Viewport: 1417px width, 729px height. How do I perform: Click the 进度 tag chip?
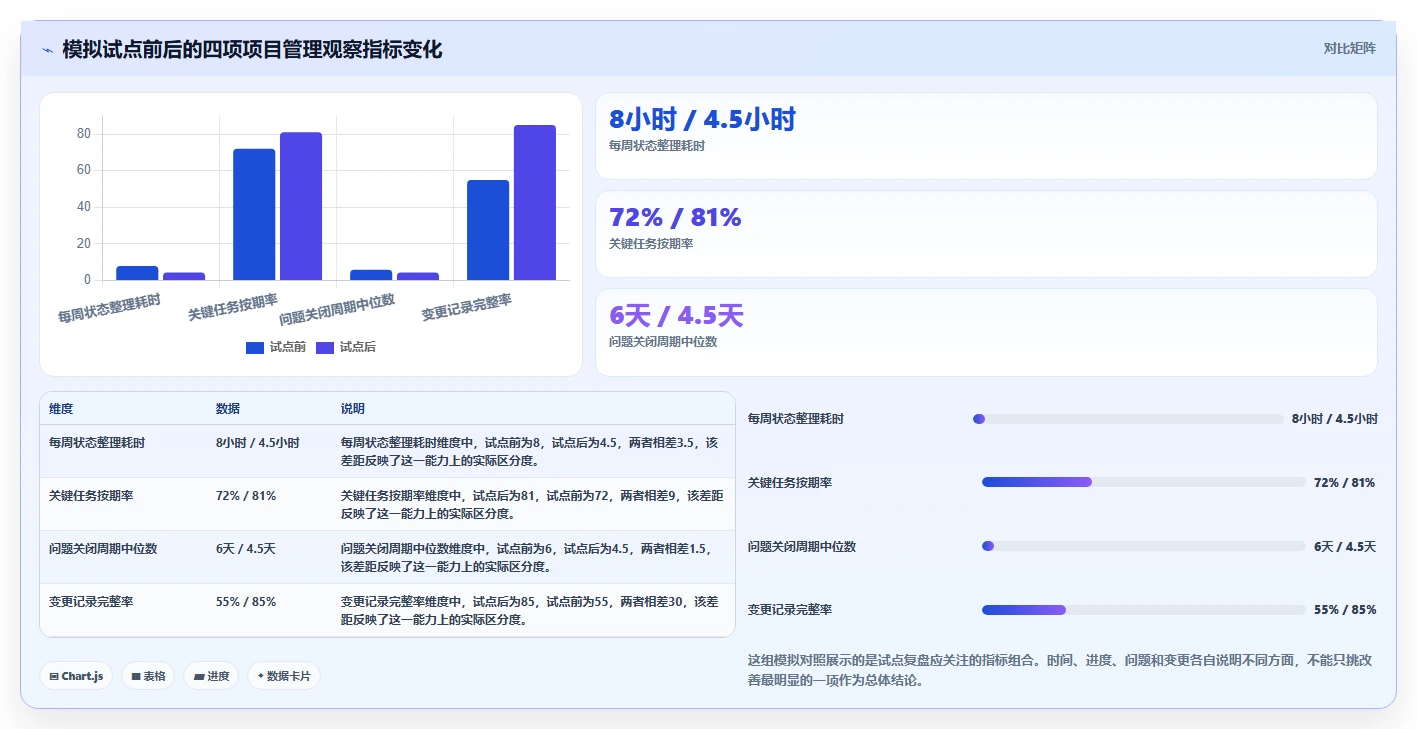point(211,676)
